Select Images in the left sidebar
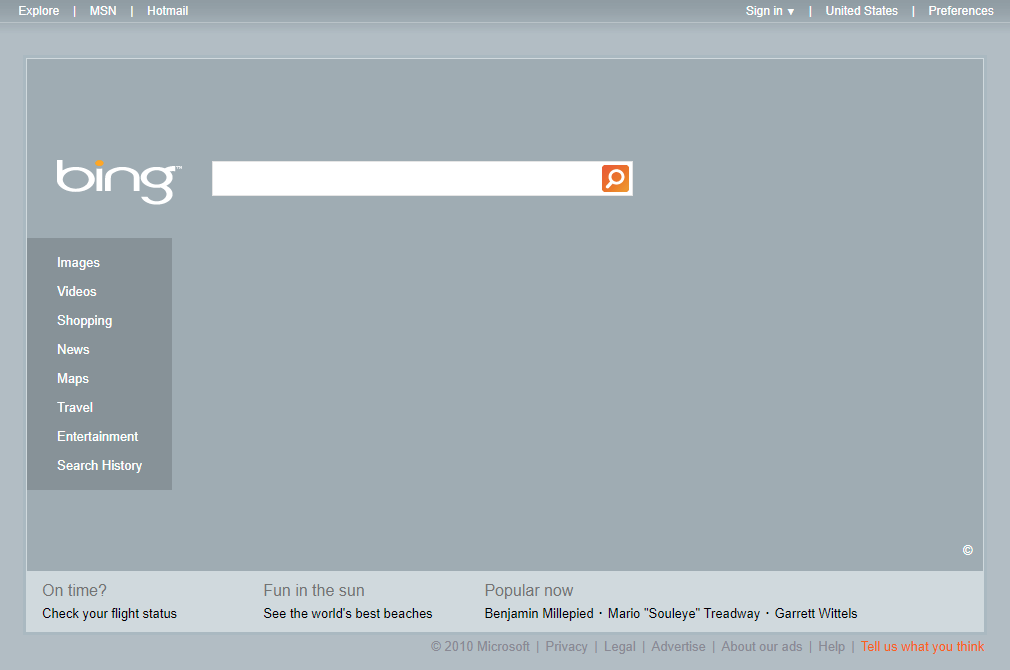This screenshot has width=1010, height=670. coord(79,263)
